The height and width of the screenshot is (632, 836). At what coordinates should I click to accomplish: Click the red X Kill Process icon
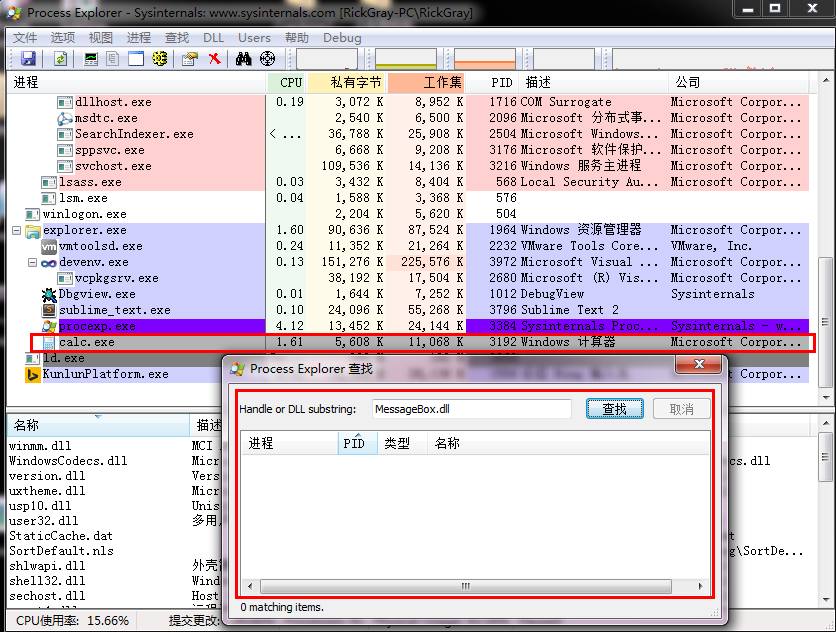tap(214, 59)
